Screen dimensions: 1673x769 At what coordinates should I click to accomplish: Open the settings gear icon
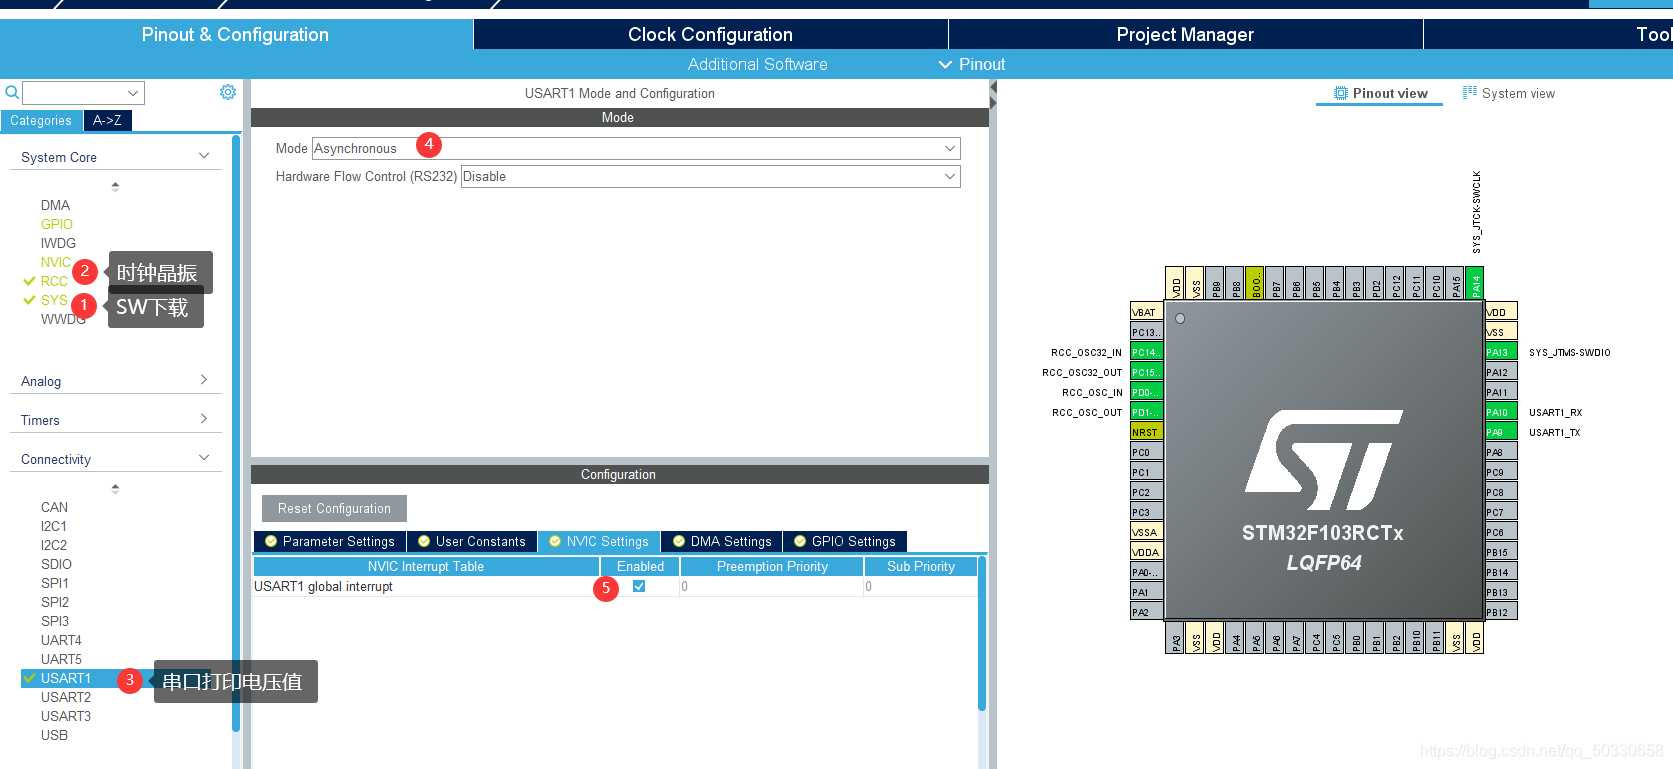point(228,92)
